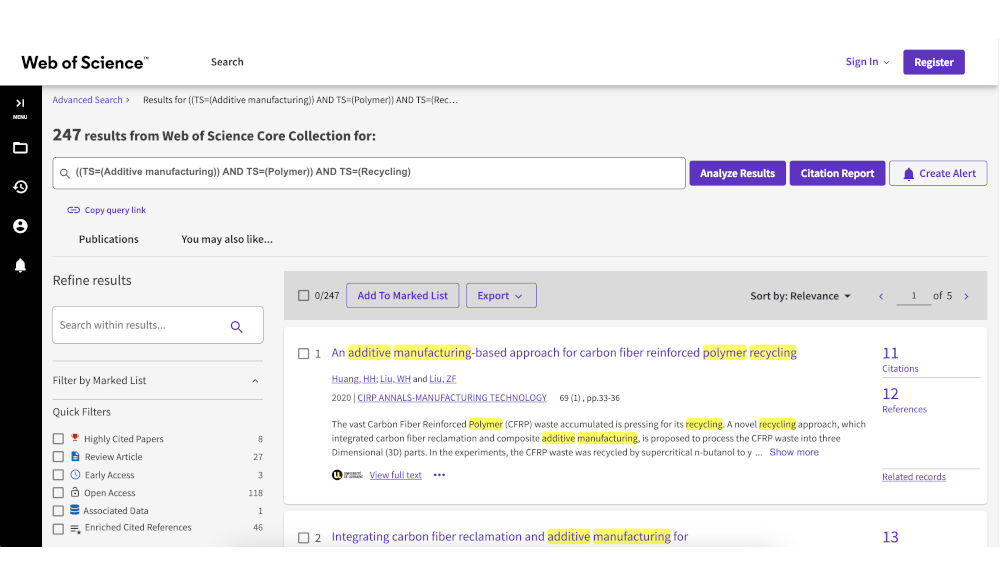
Task: Click the Citation Report button
Action: pos(837,174)
